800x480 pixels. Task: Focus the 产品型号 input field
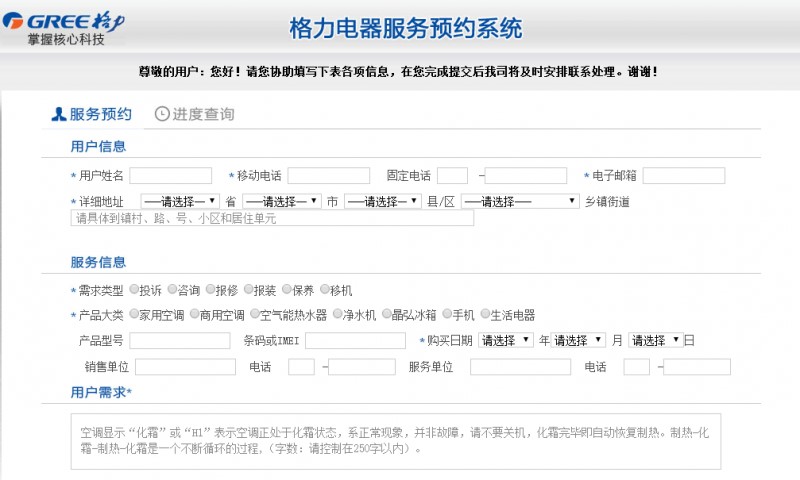point(180,341)
